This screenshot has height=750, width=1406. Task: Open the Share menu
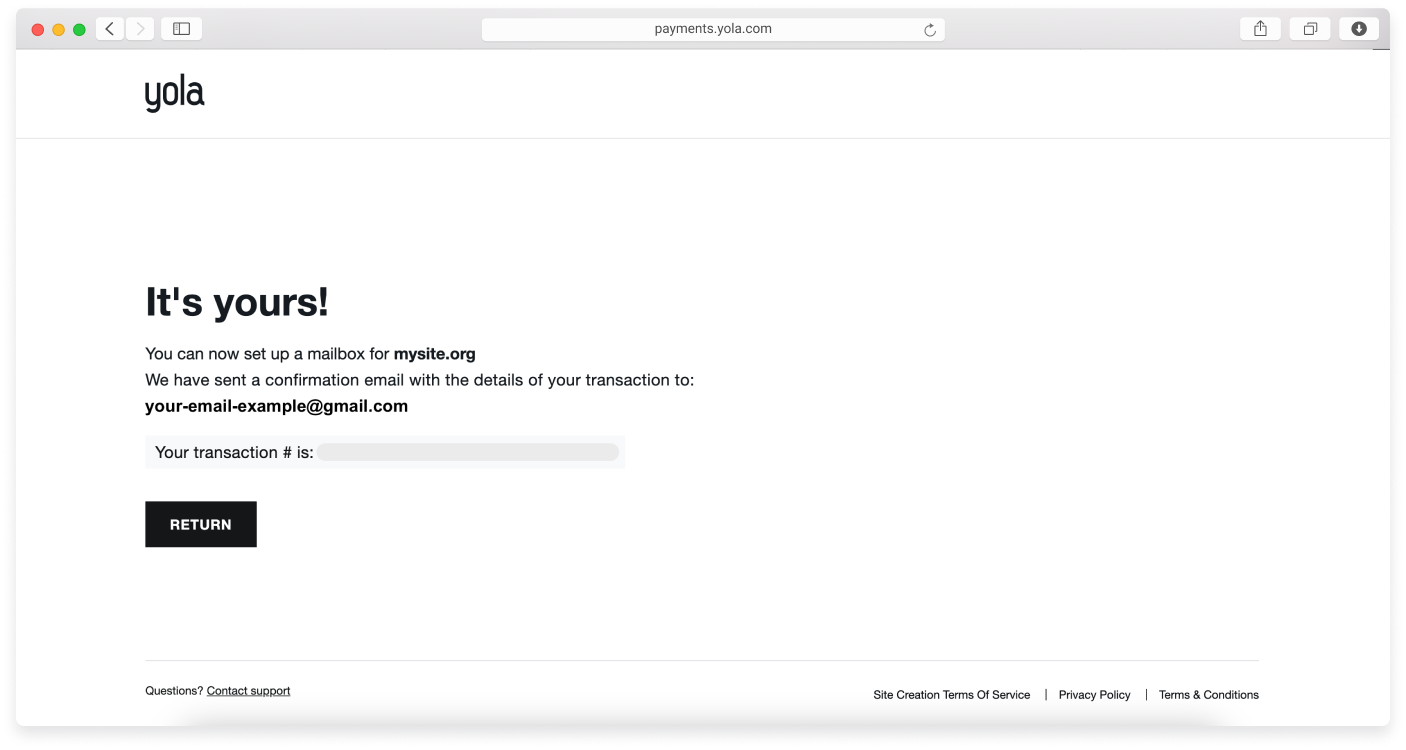click(1259, 28)
